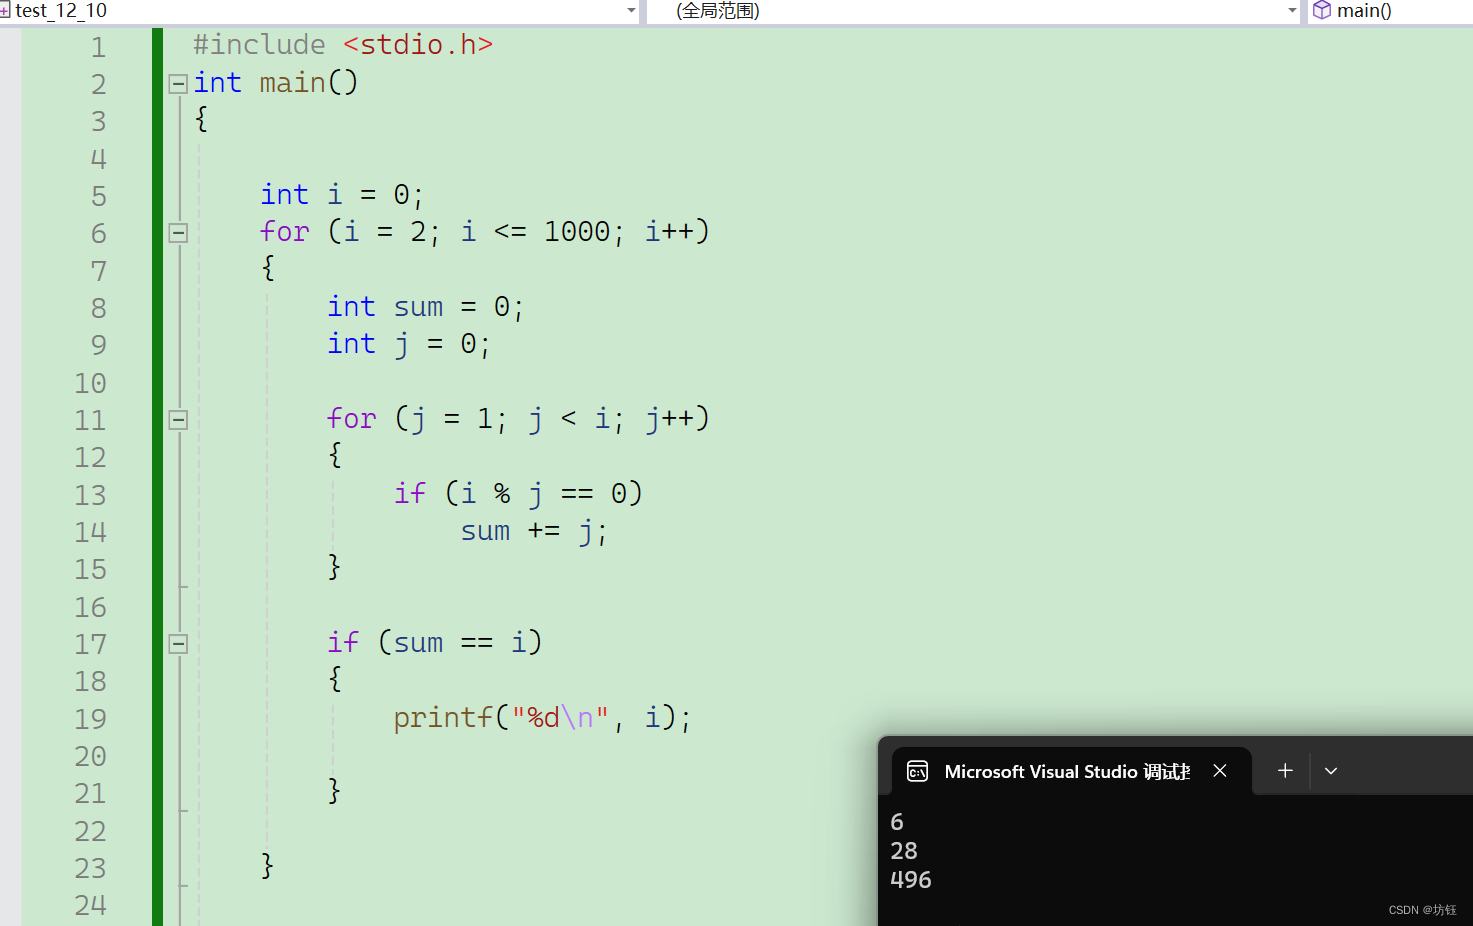This screenshot has width=1473, height=926.
Task: Click the value 1000 in the for condition
Action: pyautogui.click(x=577, y=232)
